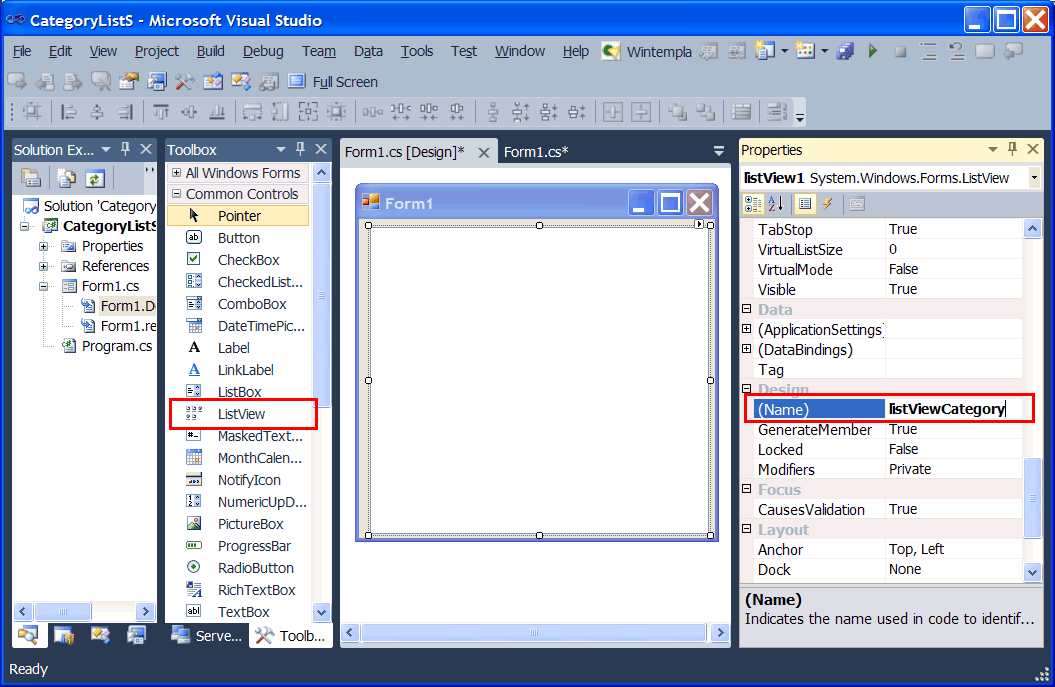Open the object selector dropdown in Properties

(1034, 178)
